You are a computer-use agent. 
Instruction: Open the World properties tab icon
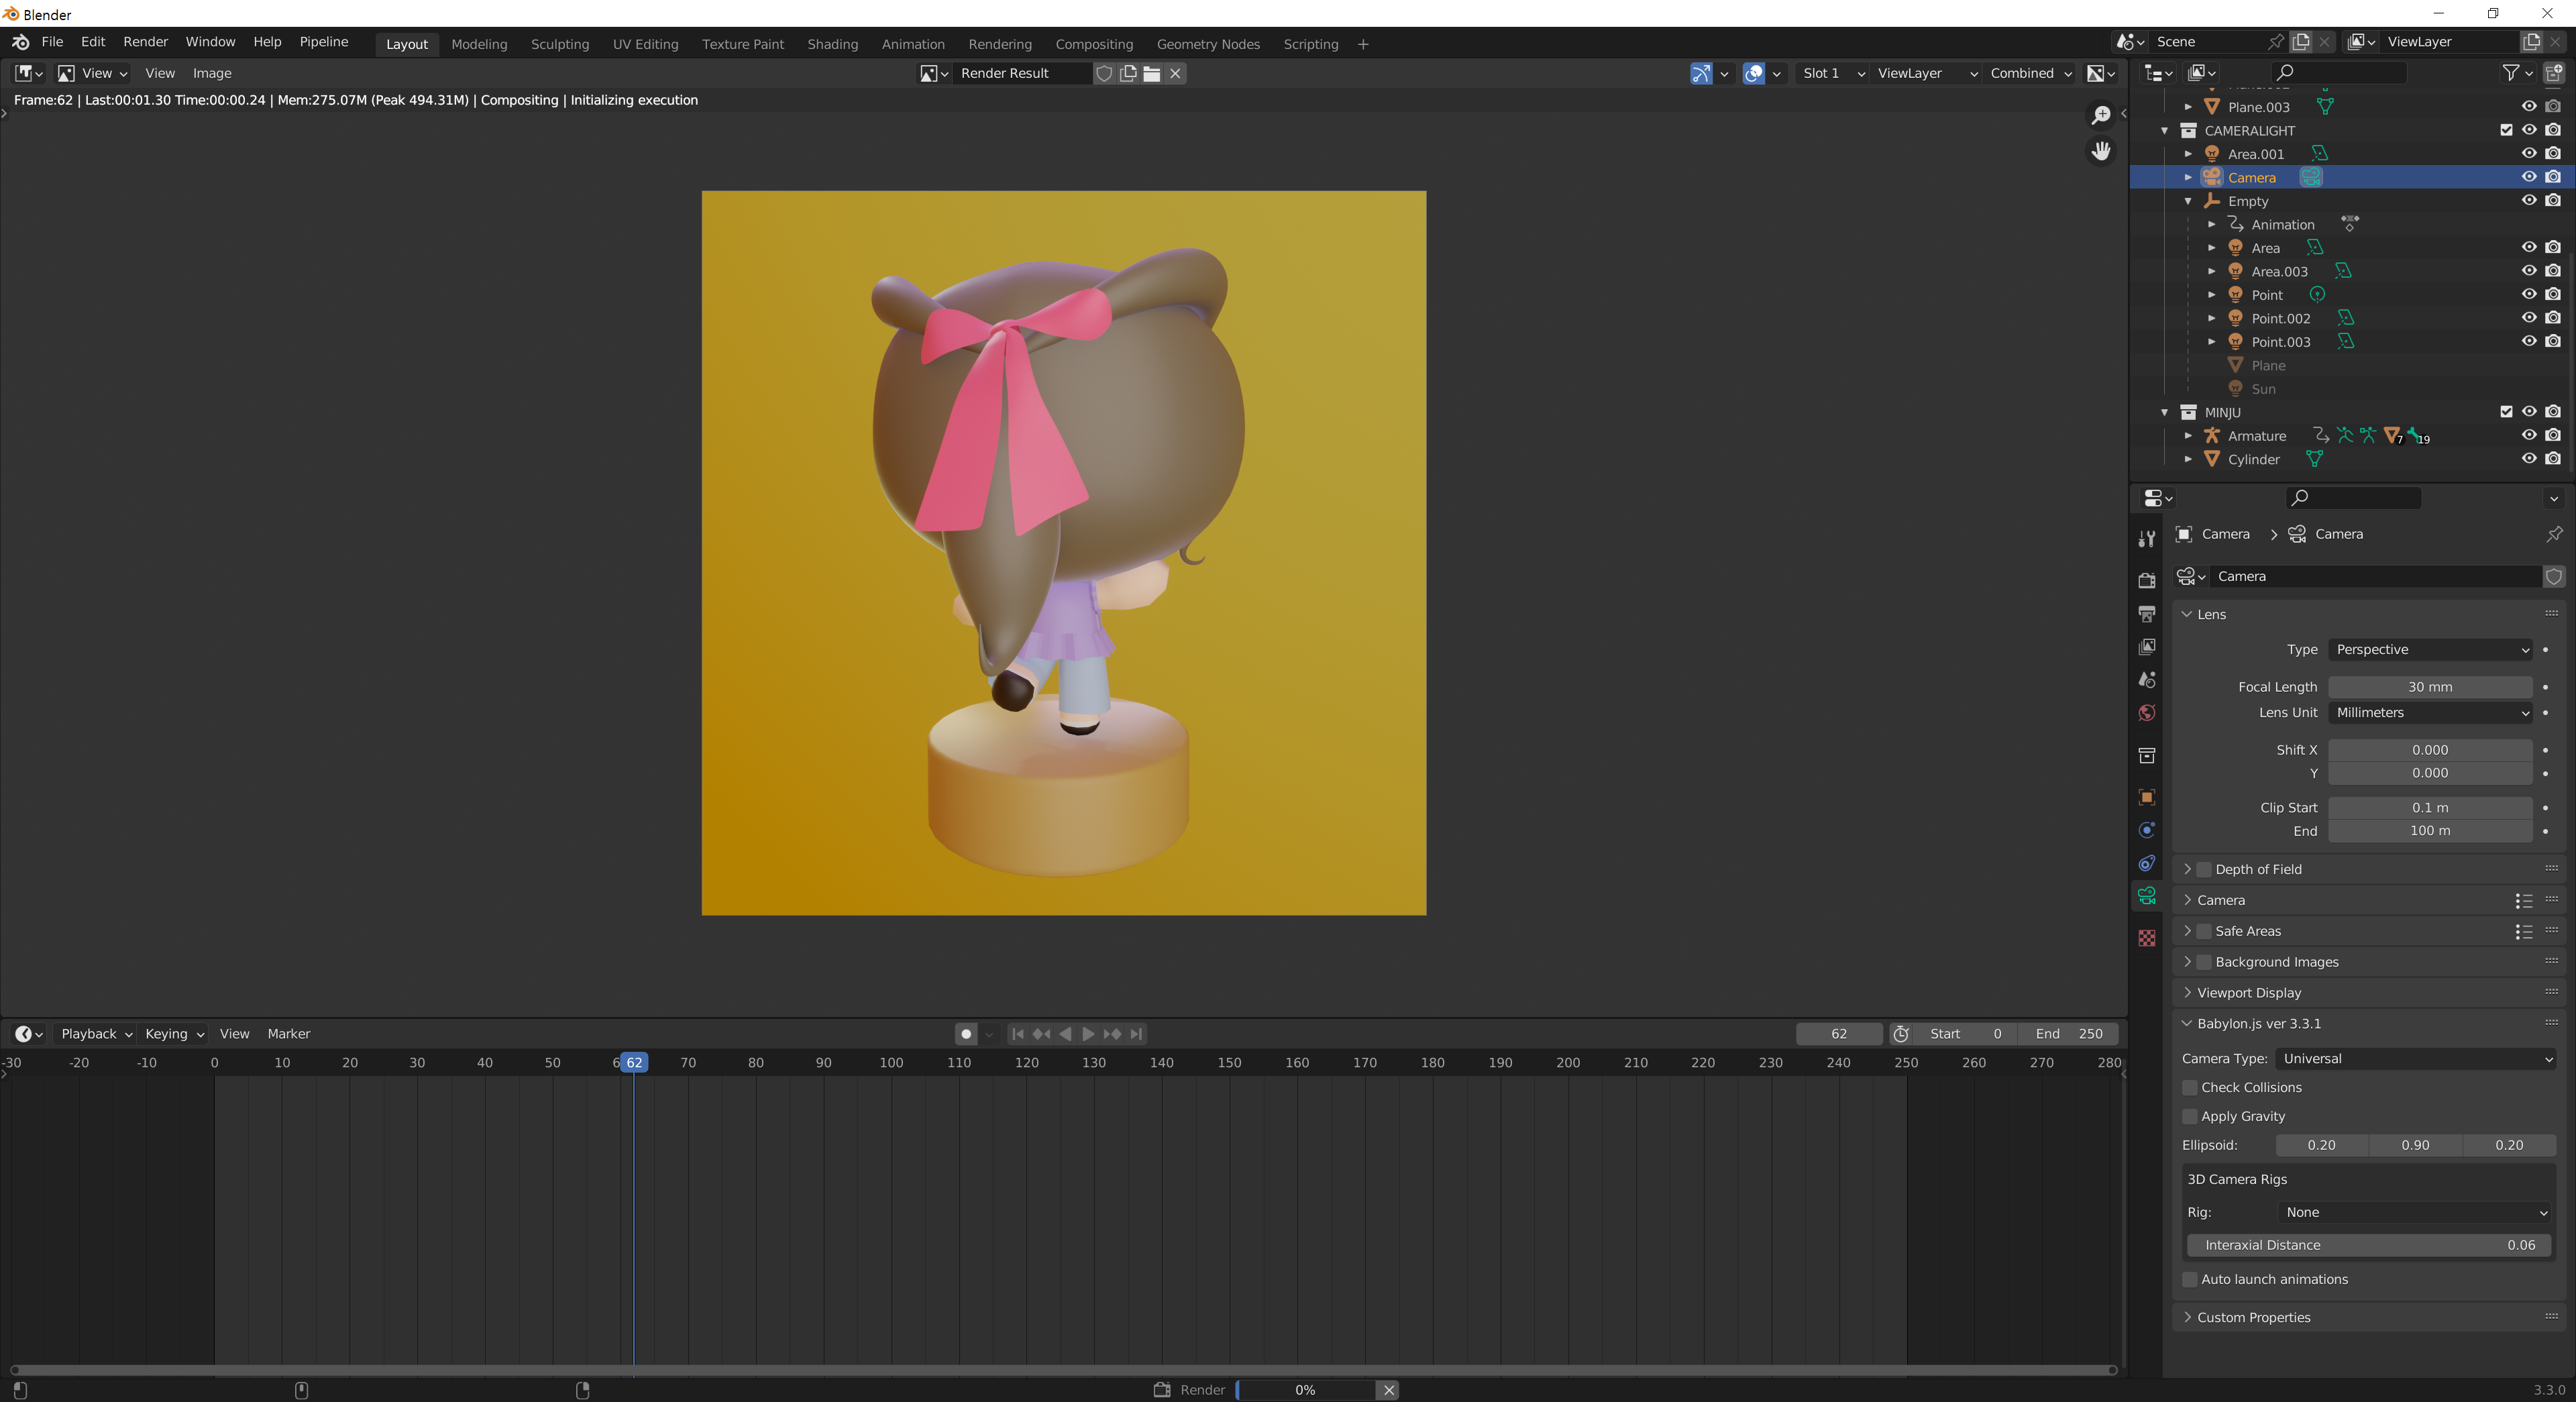2146,713
